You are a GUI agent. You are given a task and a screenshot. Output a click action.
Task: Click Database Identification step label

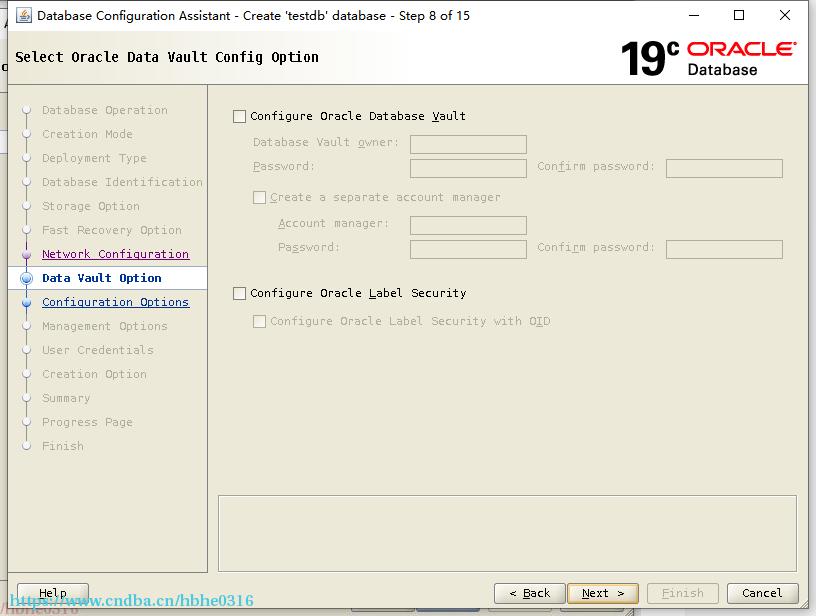[x=122, y=182]
